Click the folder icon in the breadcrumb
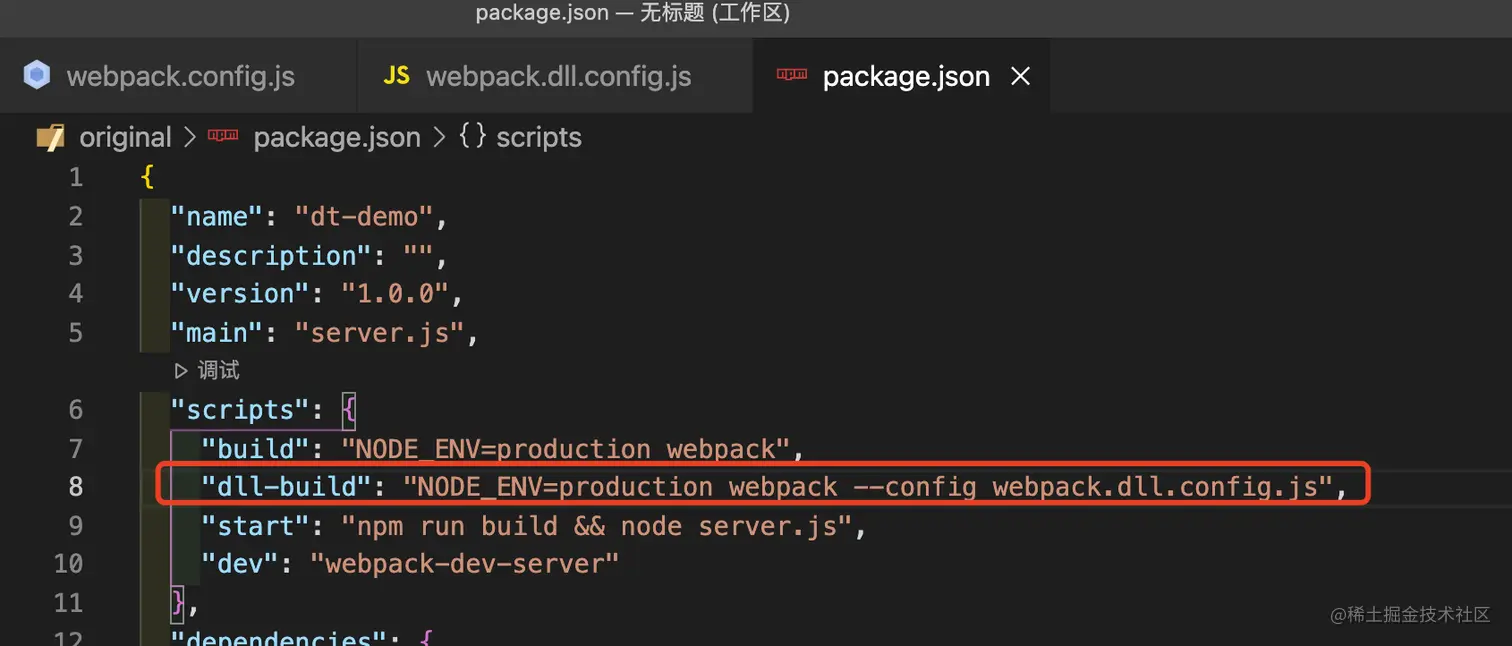The image size is (1512, 646). 50,137
